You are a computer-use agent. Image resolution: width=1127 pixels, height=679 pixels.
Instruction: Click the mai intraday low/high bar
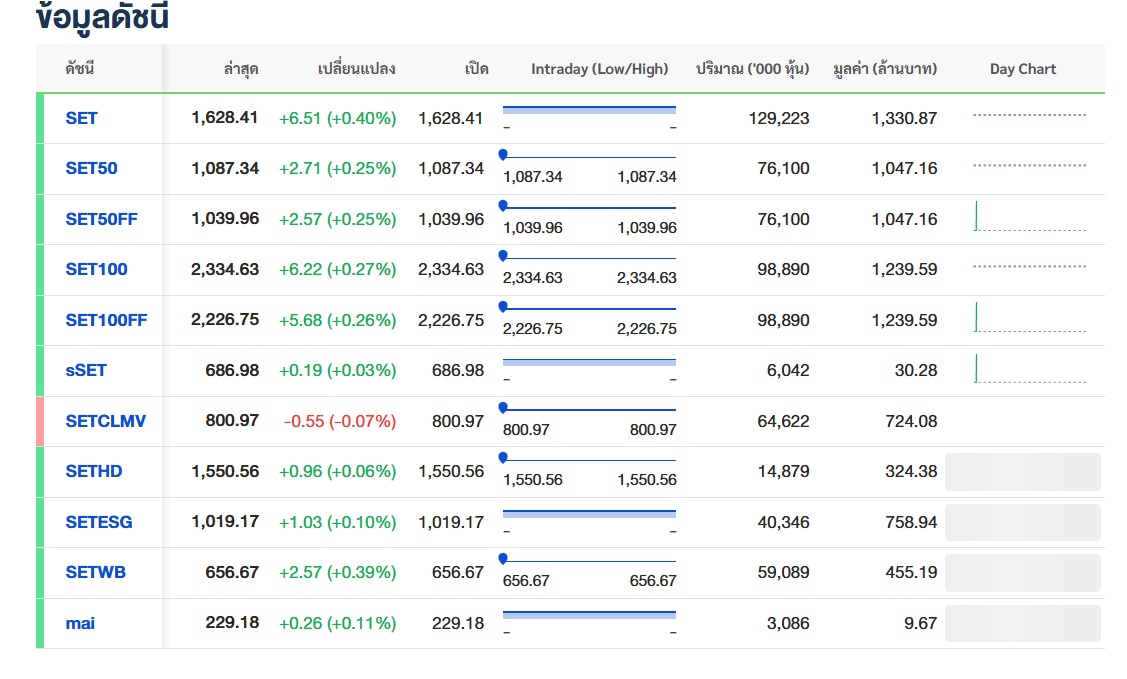pyautogui.click(x=589, y=615)
